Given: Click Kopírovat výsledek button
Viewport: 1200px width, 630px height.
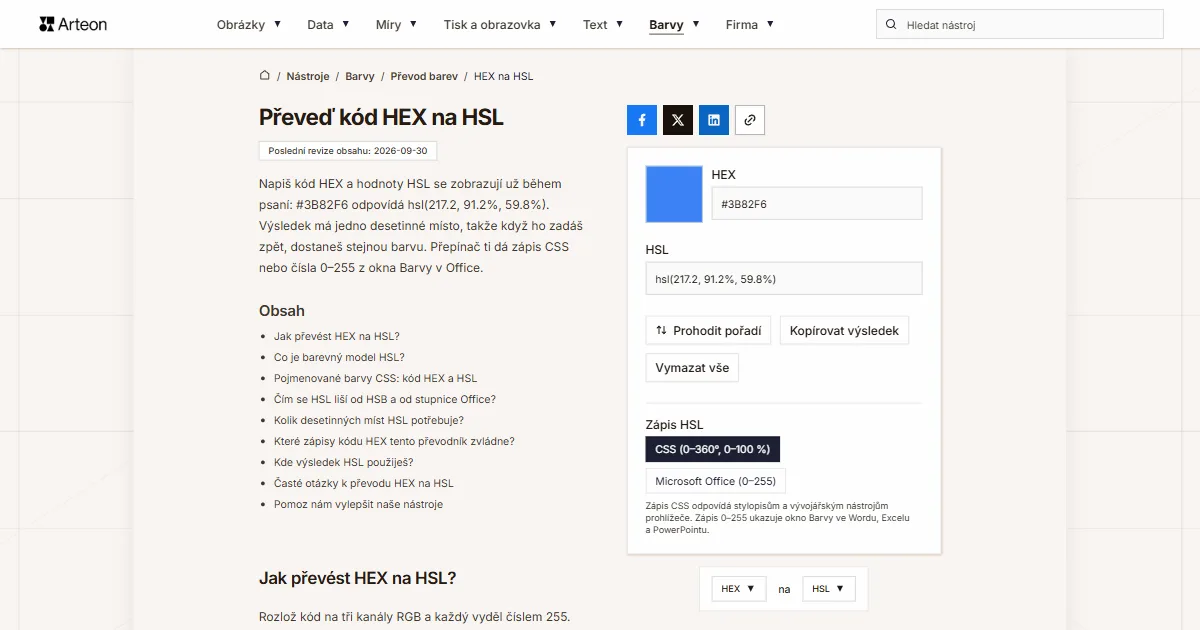Looking at the screenshot, I should [844, 330].
